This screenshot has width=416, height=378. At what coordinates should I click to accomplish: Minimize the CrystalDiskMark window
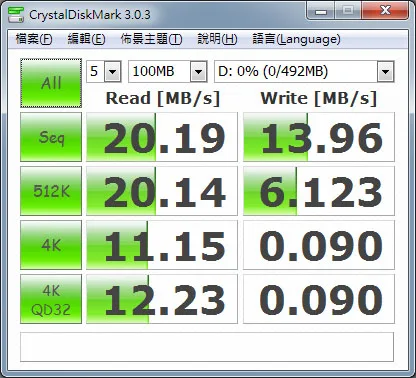tap(321, 11)
